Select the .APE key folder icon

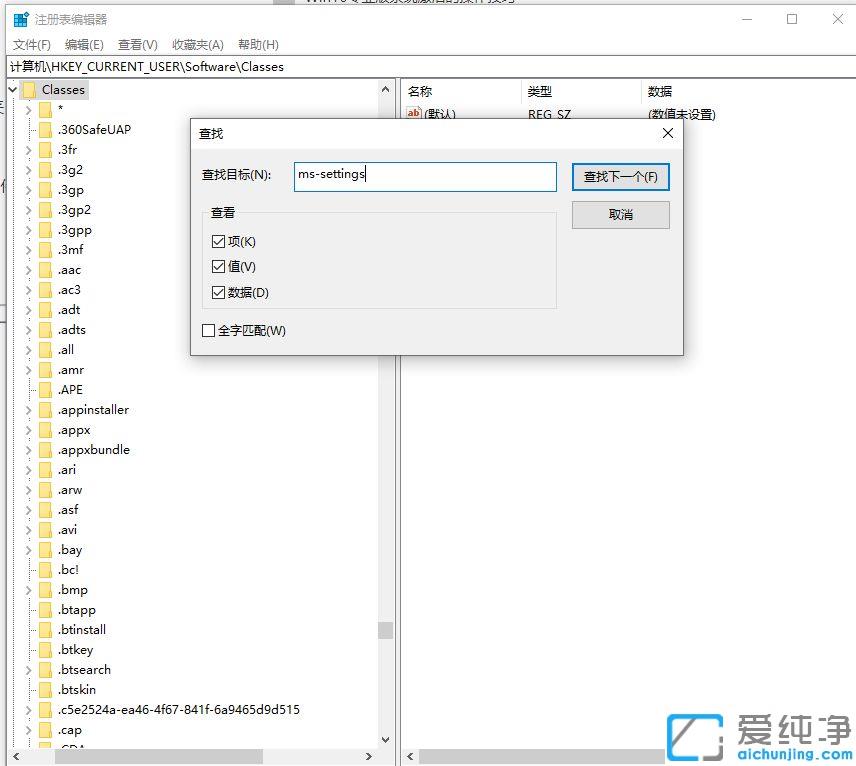(x=44, y=390)
